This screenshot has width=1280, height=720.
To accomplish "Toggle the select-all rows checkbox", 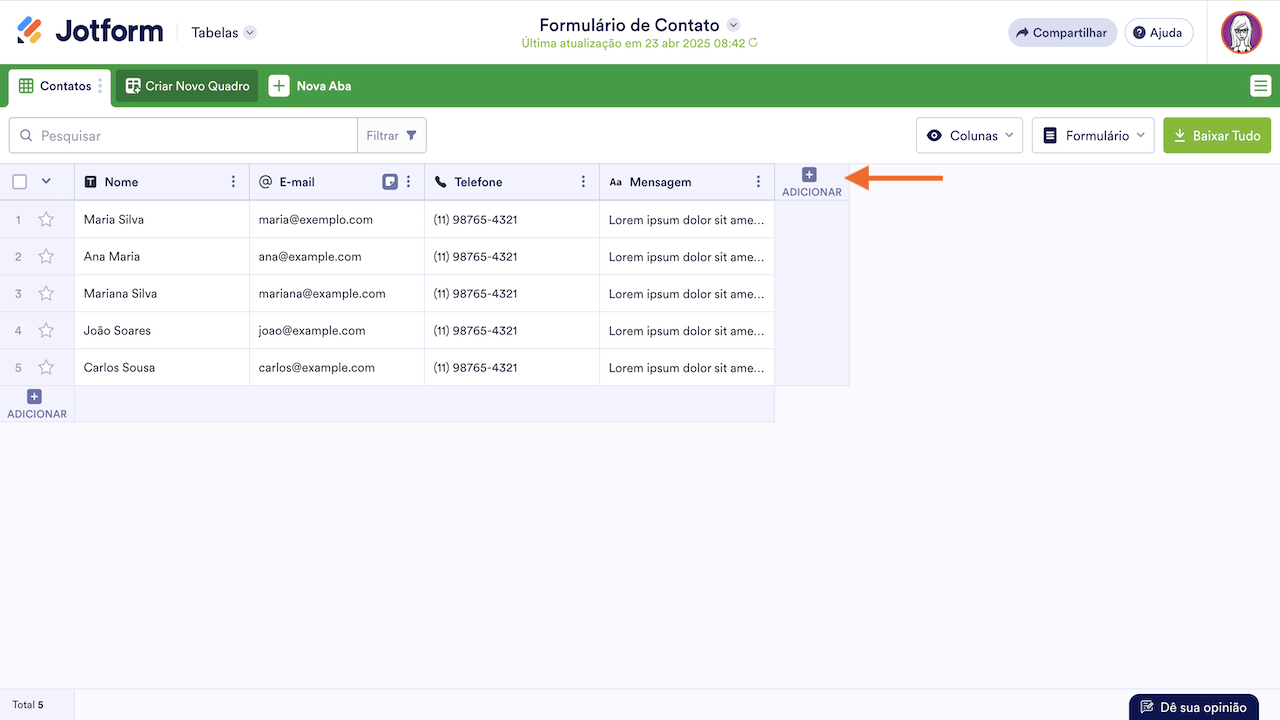I will [x=19, y=182].
